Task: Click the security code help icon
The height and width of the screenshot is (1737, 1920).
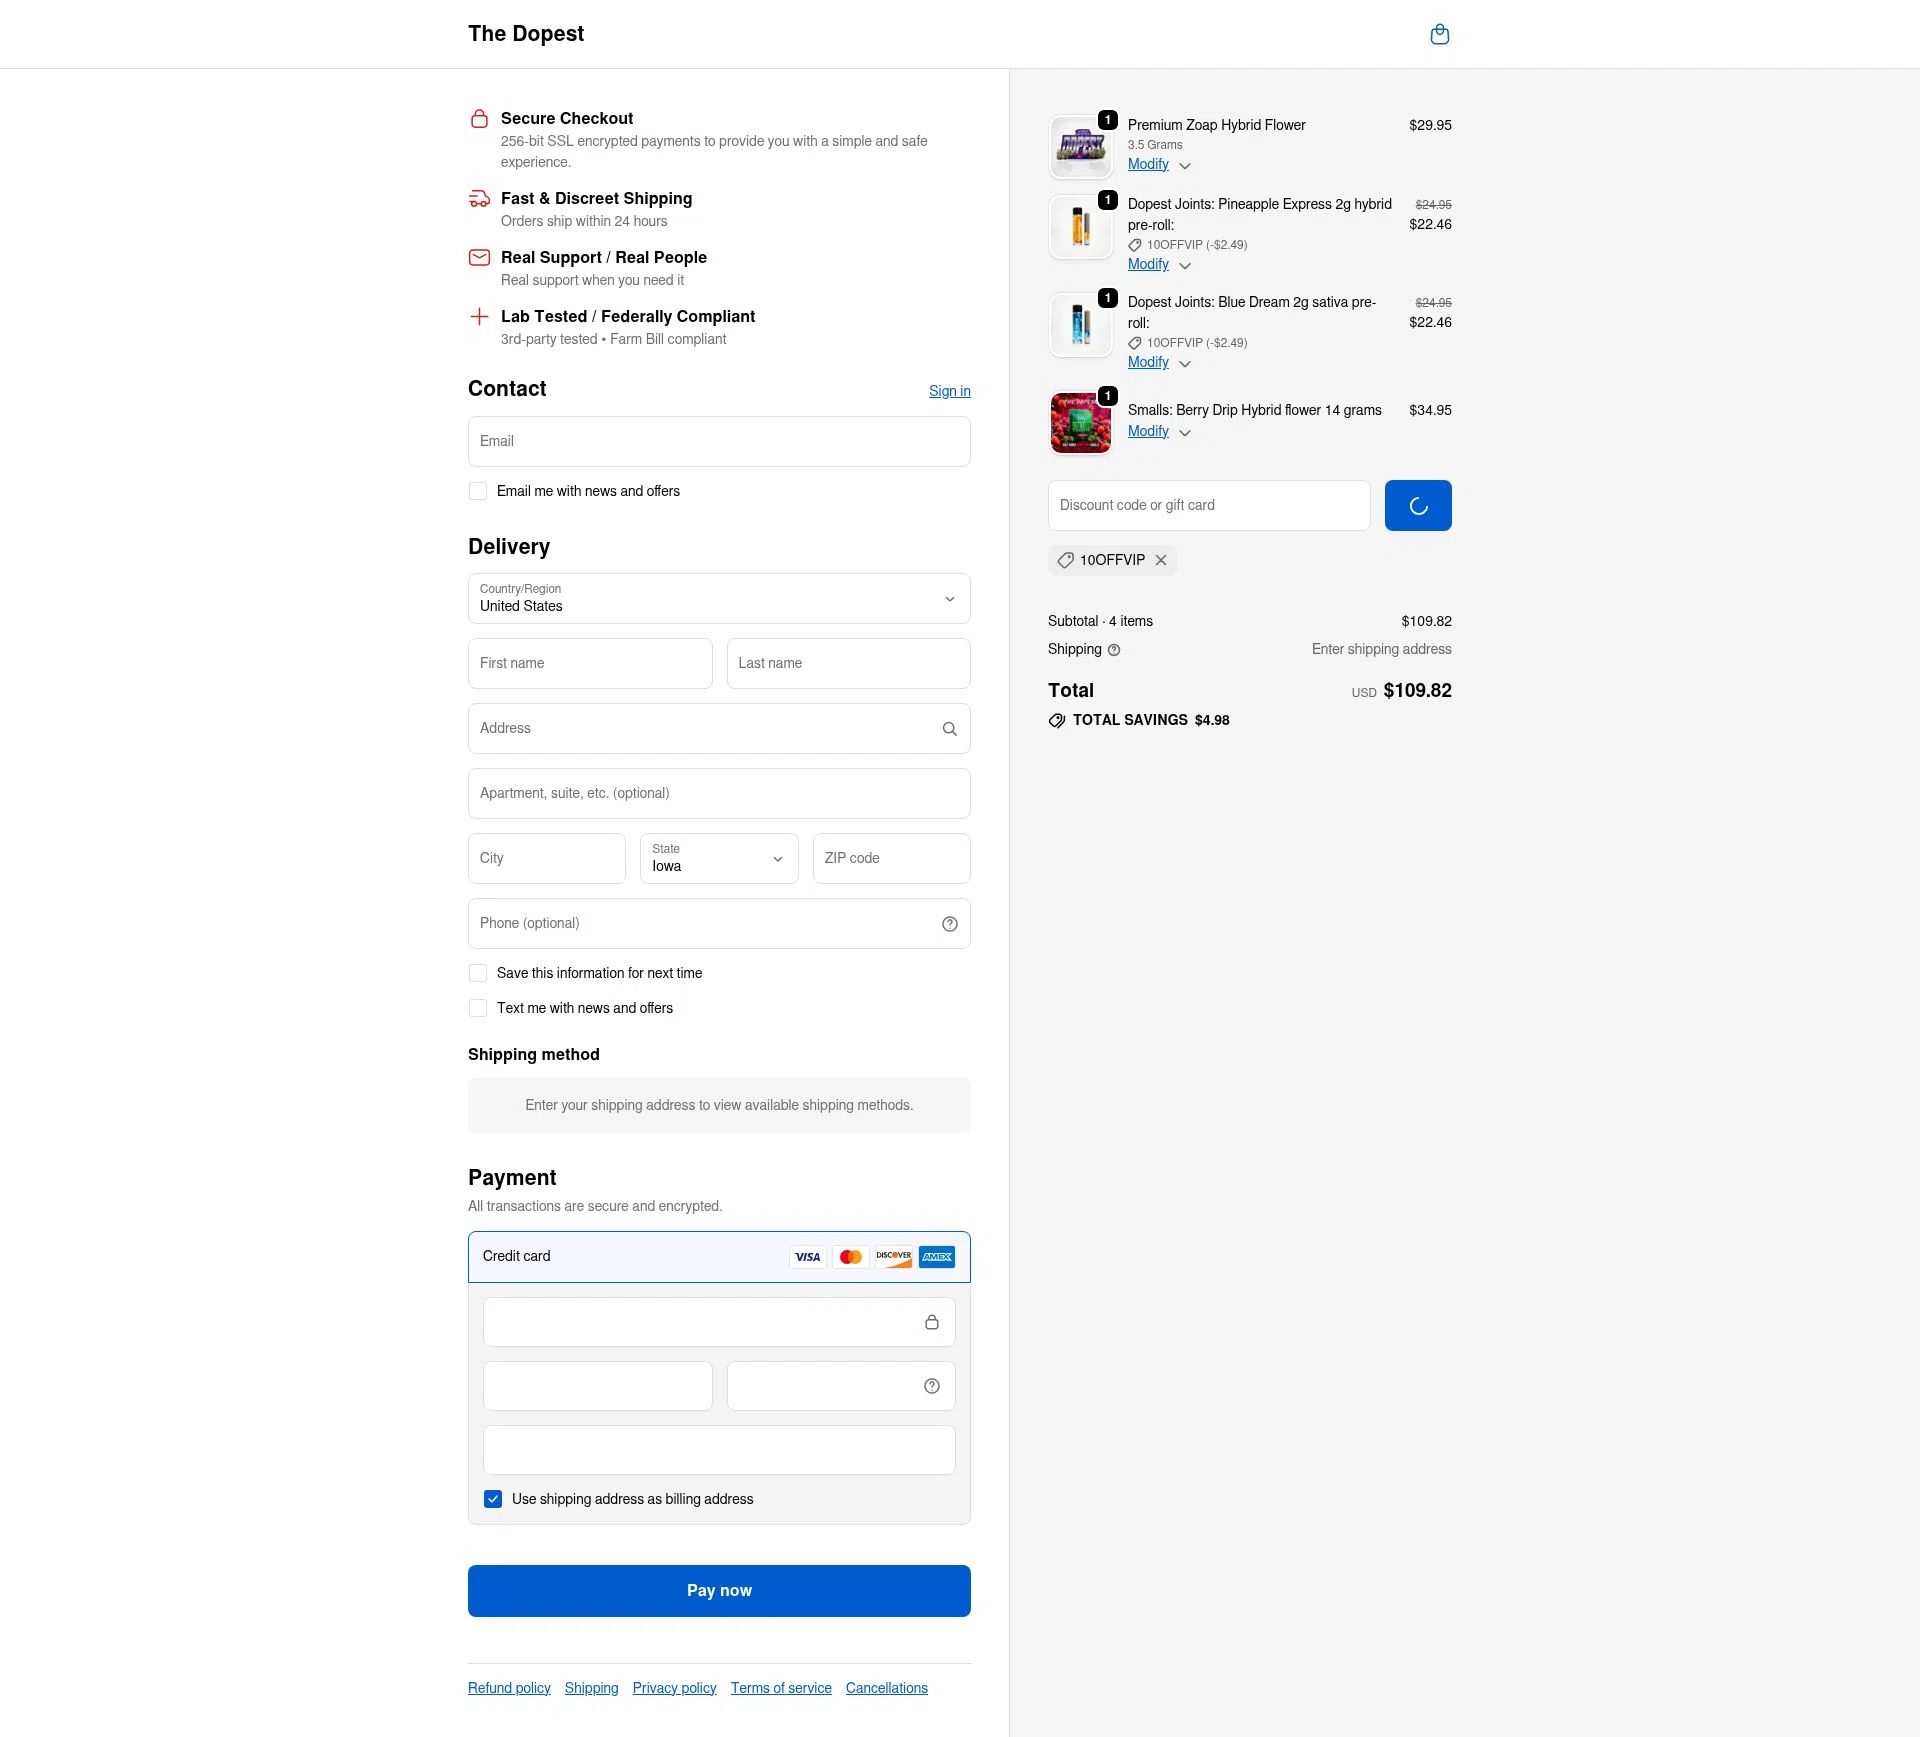Action: [932, 1386]
